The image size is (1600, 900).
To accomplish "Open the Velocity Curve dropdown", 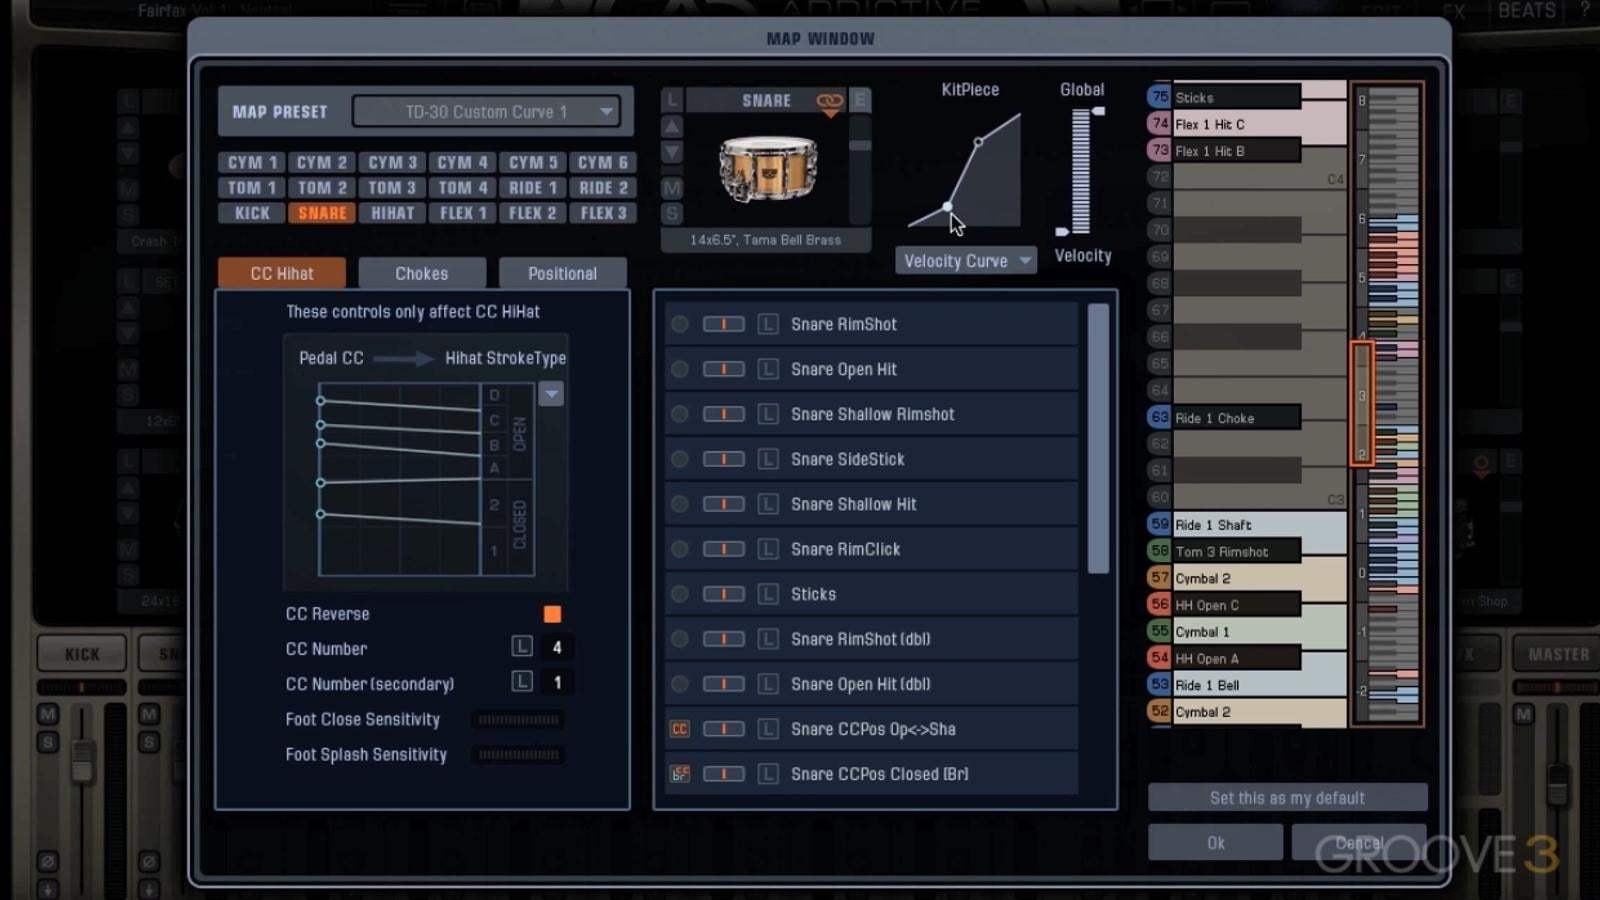I will [966, 261].
